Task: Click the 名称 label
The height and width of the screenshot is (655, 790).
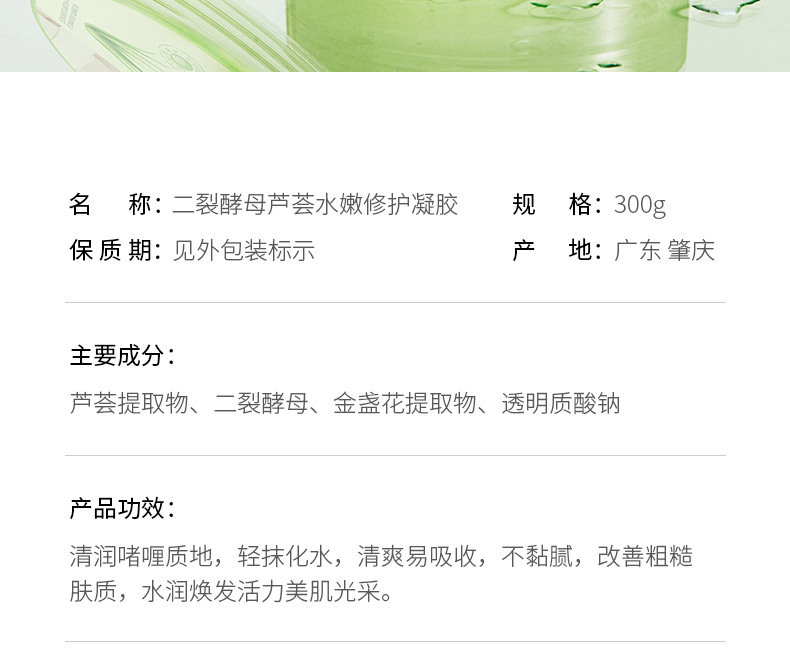Action: (x=115, y=205)
